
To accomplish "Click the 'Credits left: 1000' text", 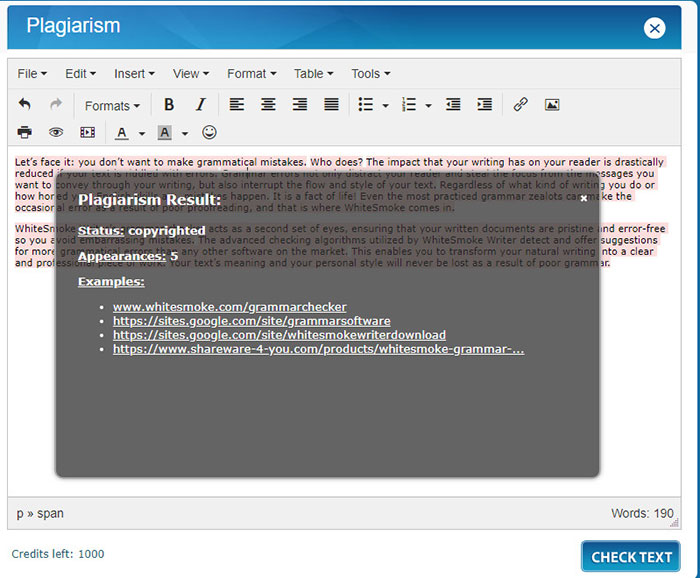I will (58, 554).
